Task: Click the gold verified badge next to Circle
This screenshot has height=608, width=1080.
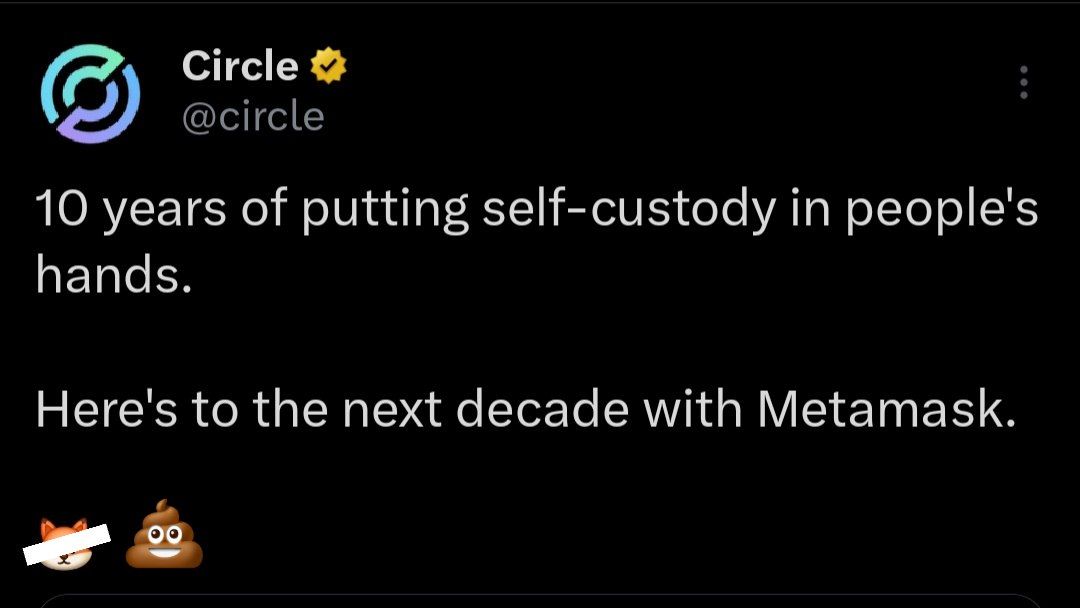Action: coord(329,65)
